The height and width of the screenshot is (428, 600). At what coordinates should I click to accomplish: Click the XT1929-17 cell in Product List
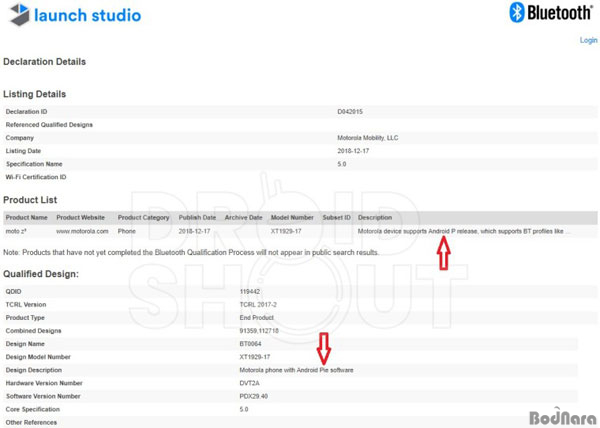(x=286, y=231)
